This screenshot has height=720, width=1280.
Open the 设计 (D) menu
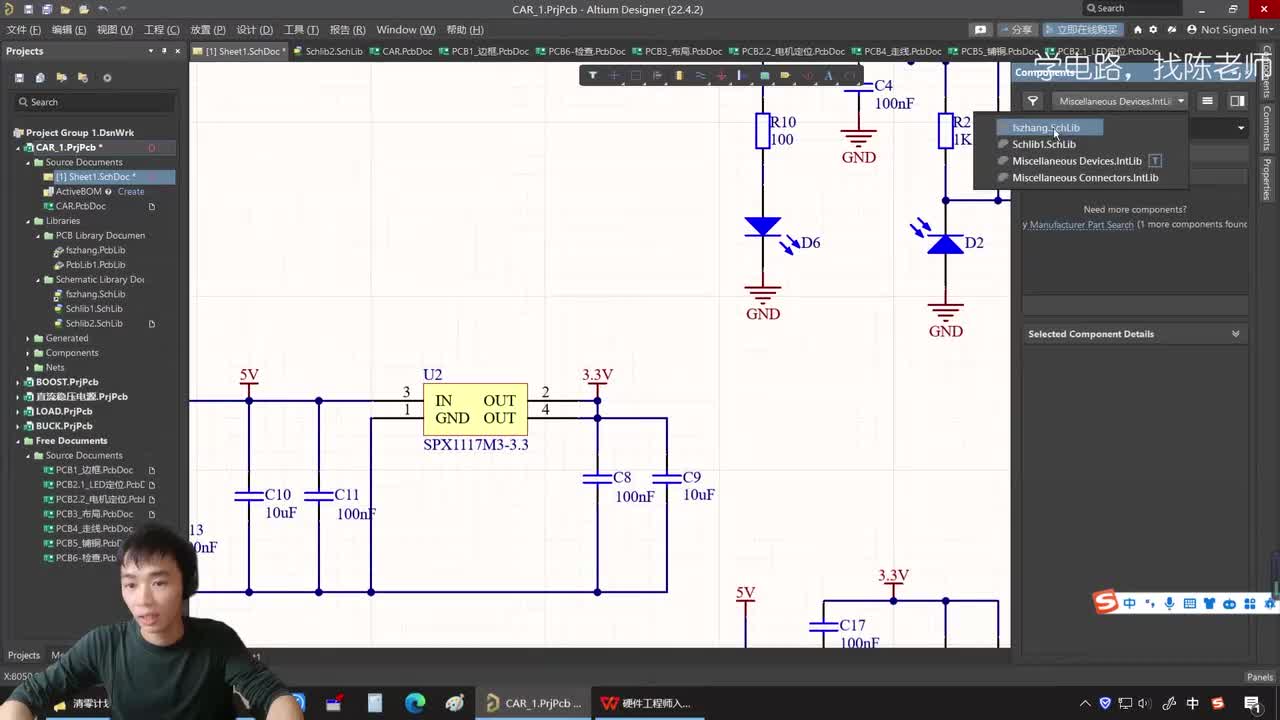[254, 30]
